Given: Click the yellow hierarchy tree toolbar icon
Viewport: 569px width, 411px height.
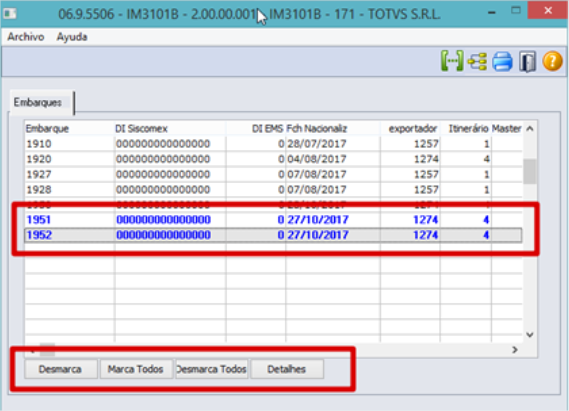Looking at the screenshot, I should [x=477, y=61].
